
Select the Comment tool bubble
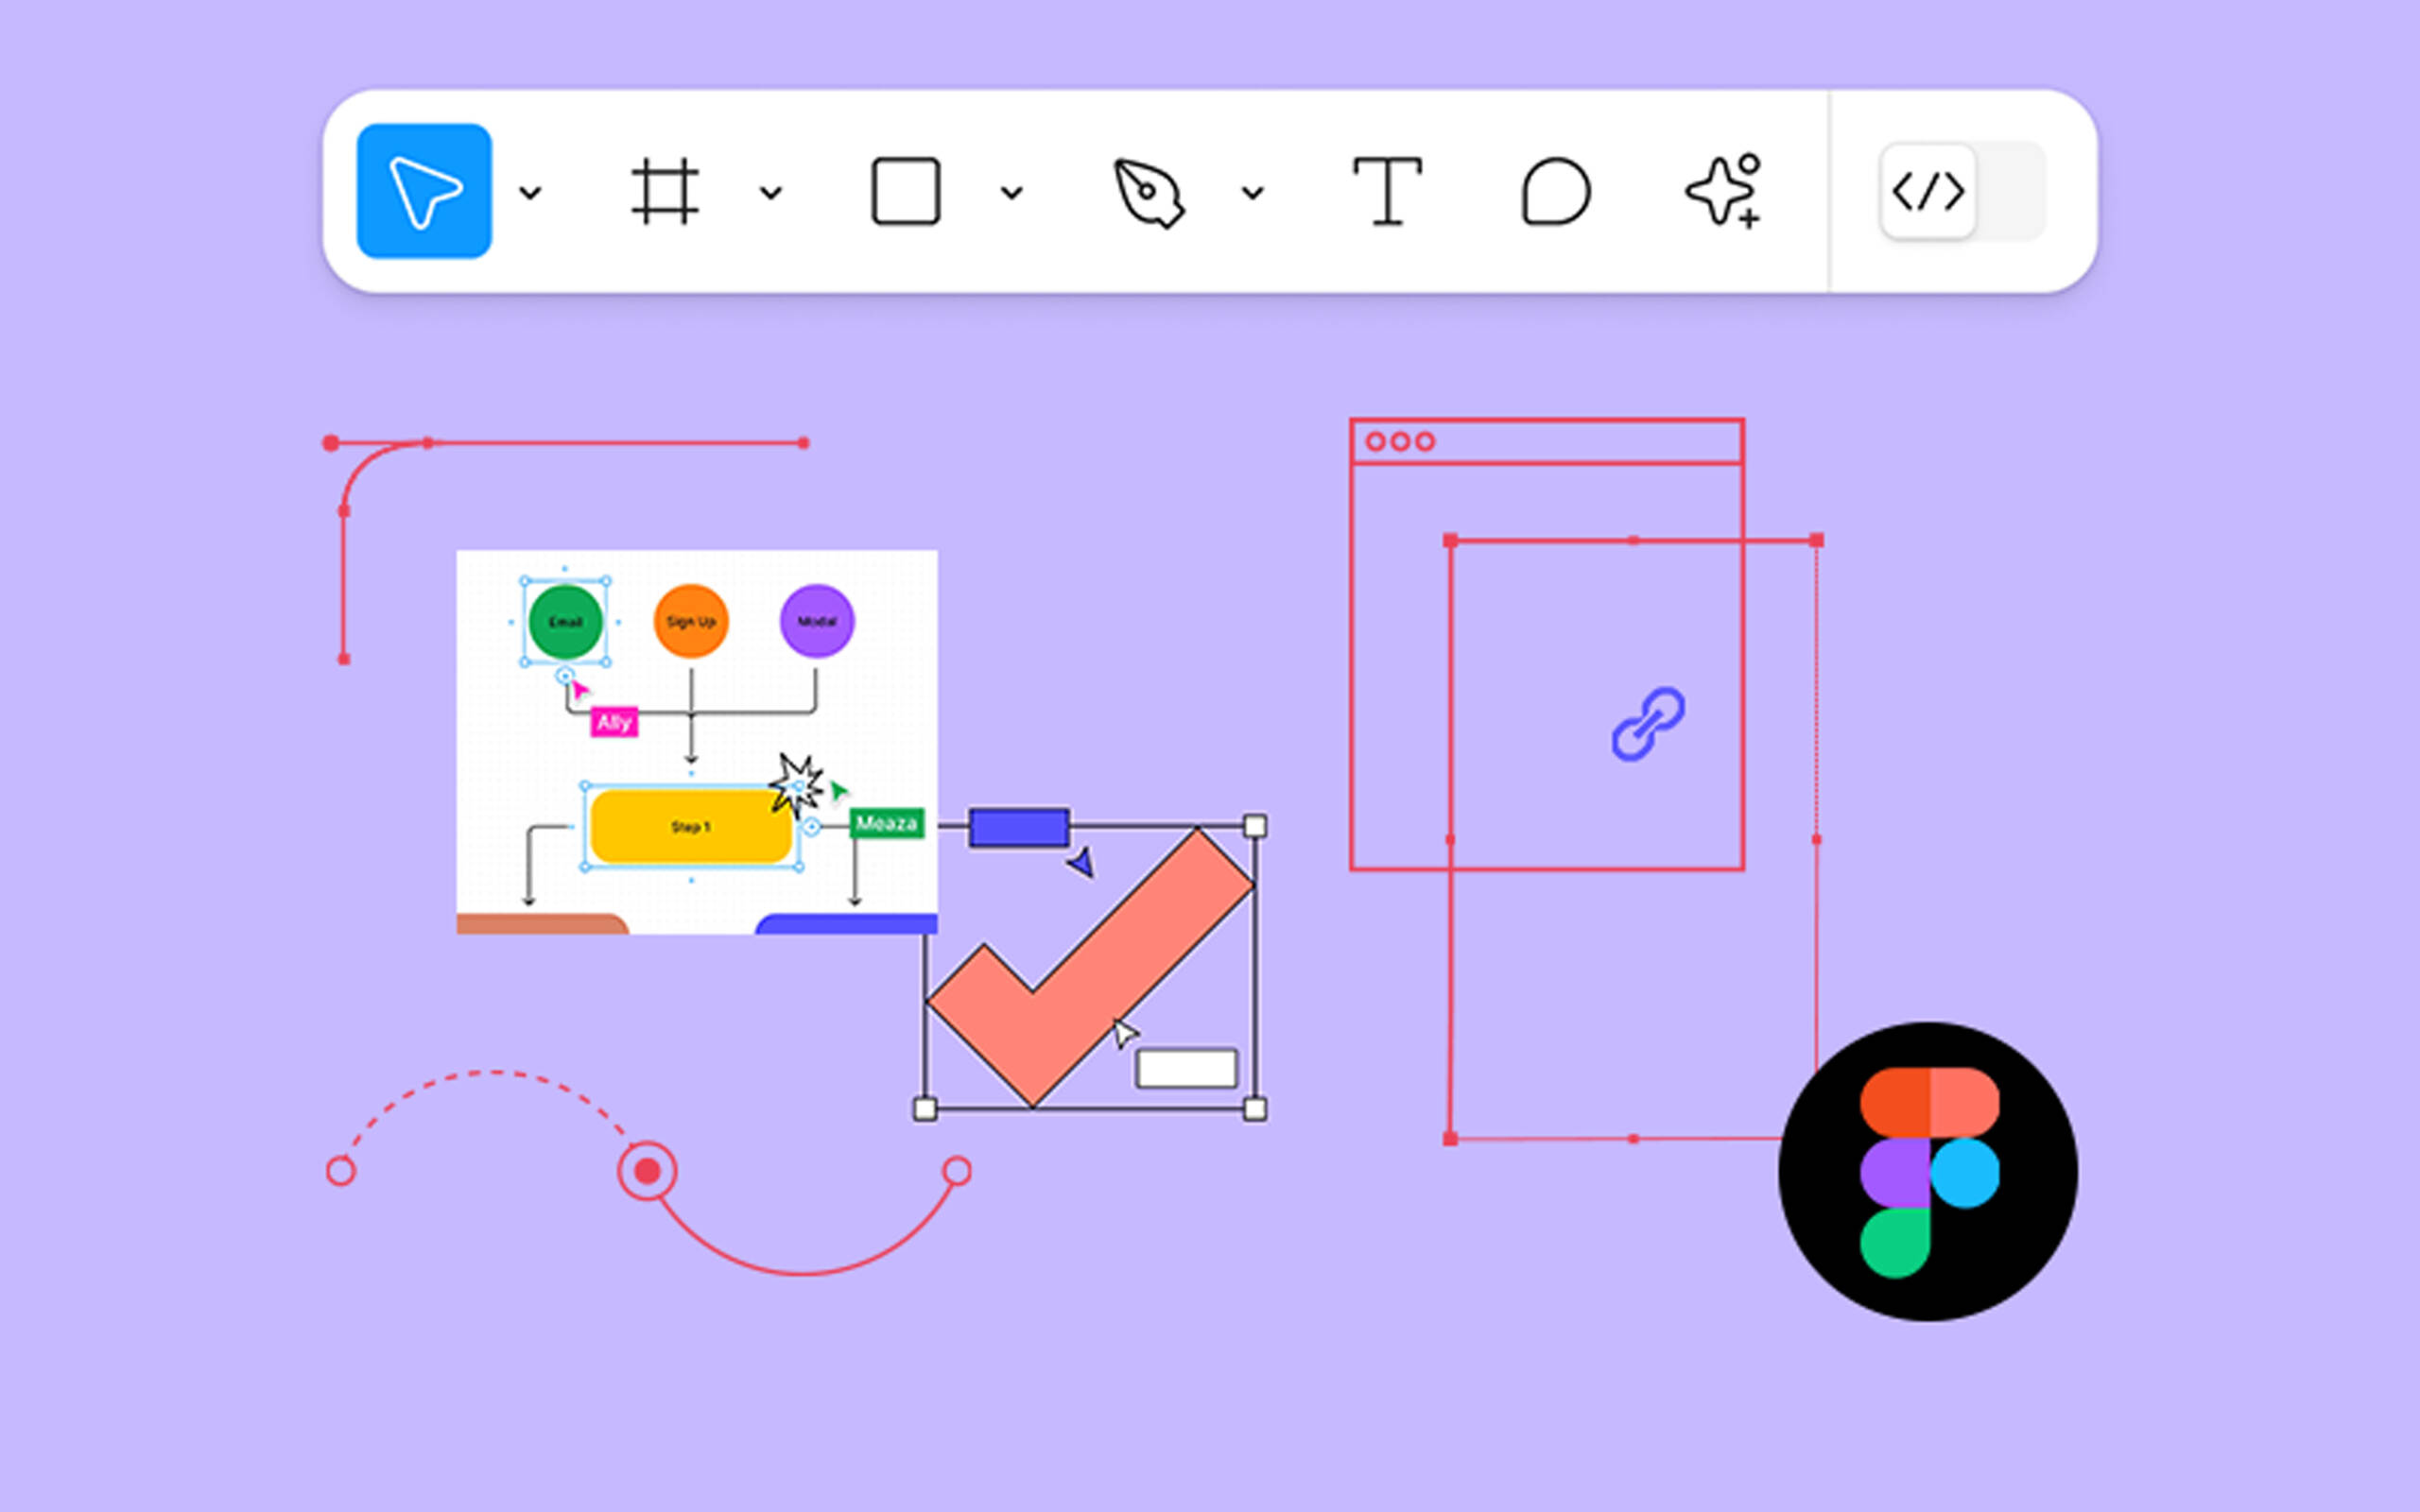1555,191
